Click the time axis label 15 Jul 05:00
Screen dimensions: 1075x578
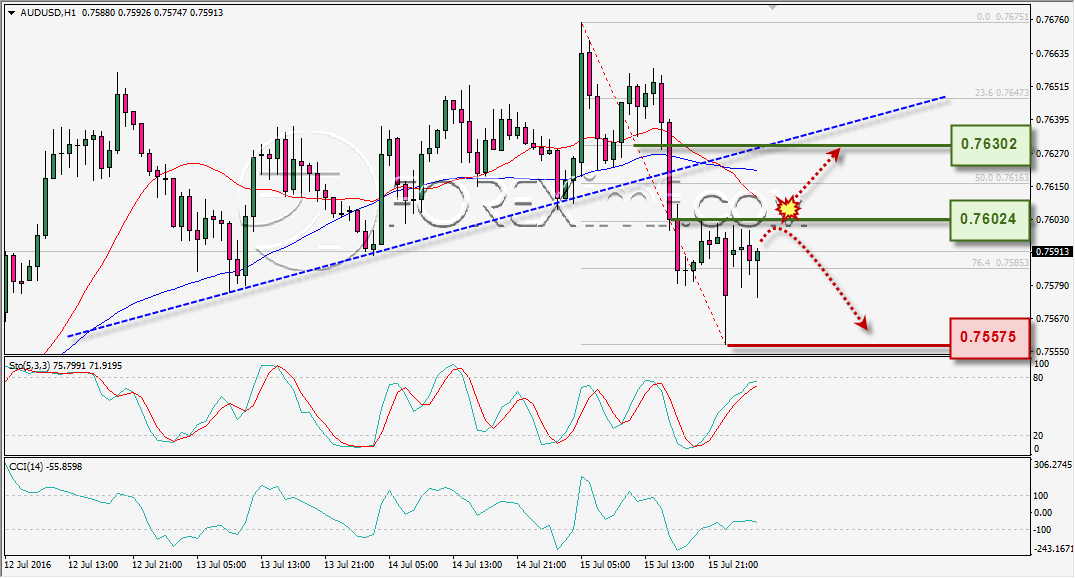[605, 565]
